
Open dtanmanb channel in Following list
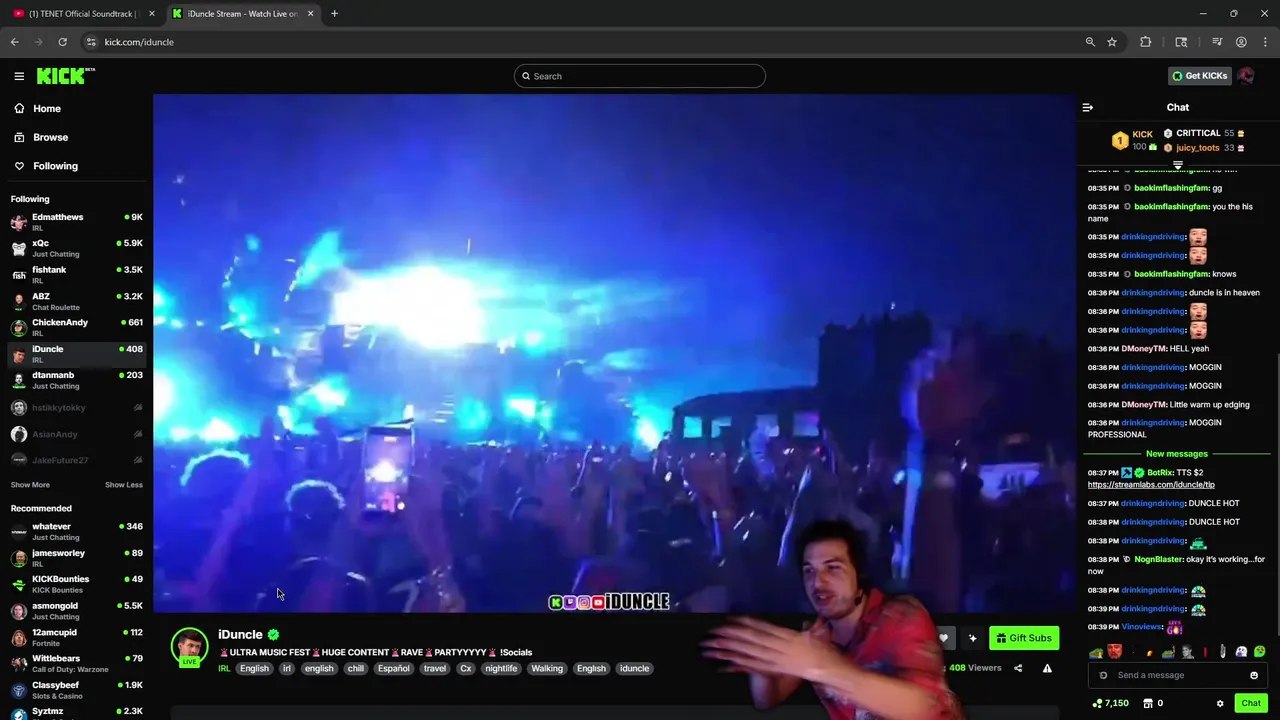click(76, 380)
